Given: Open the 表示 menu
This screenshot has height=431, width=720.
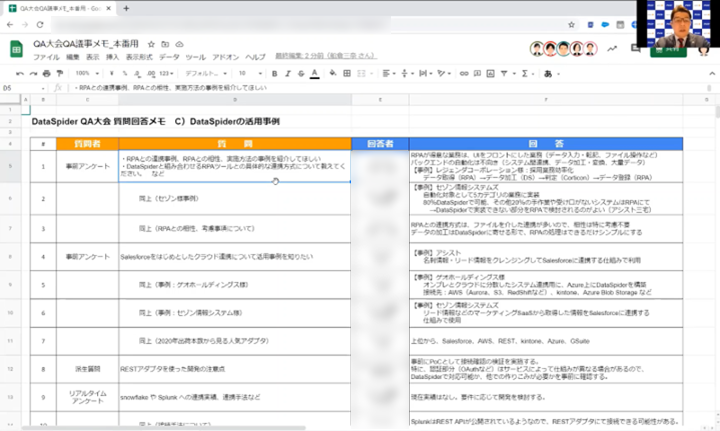Looking at the screenshot, I should [x=93, y=57].
